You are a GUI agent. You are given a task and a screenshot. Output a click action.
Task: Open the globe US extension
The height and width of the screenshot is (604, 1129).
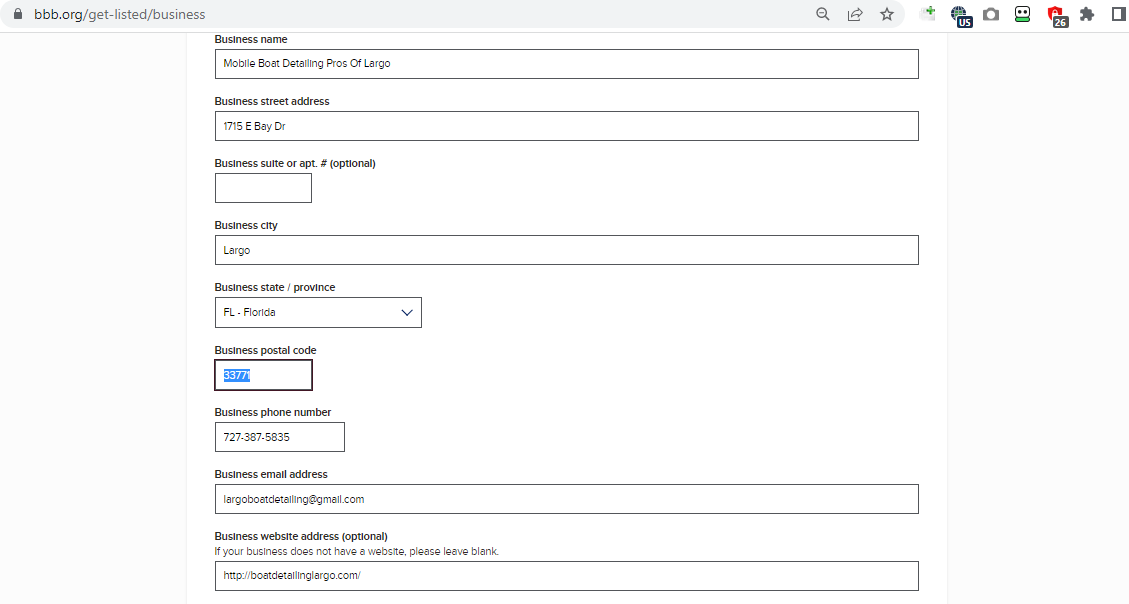click(x=961, y=15)
